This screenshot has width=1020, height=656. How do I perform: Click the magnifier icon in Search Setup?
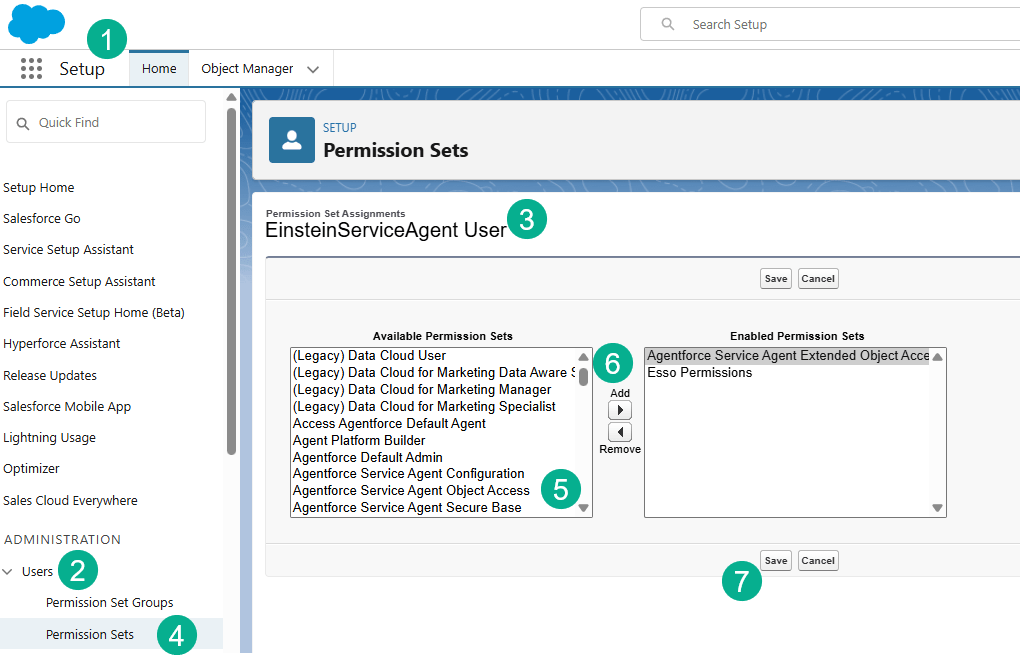(668, 24)
